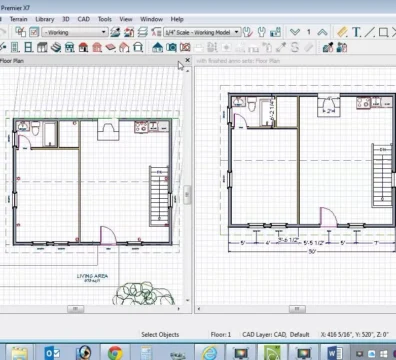Open the Library menu
This screenshot has width=396, height=360.
(45, 19)
